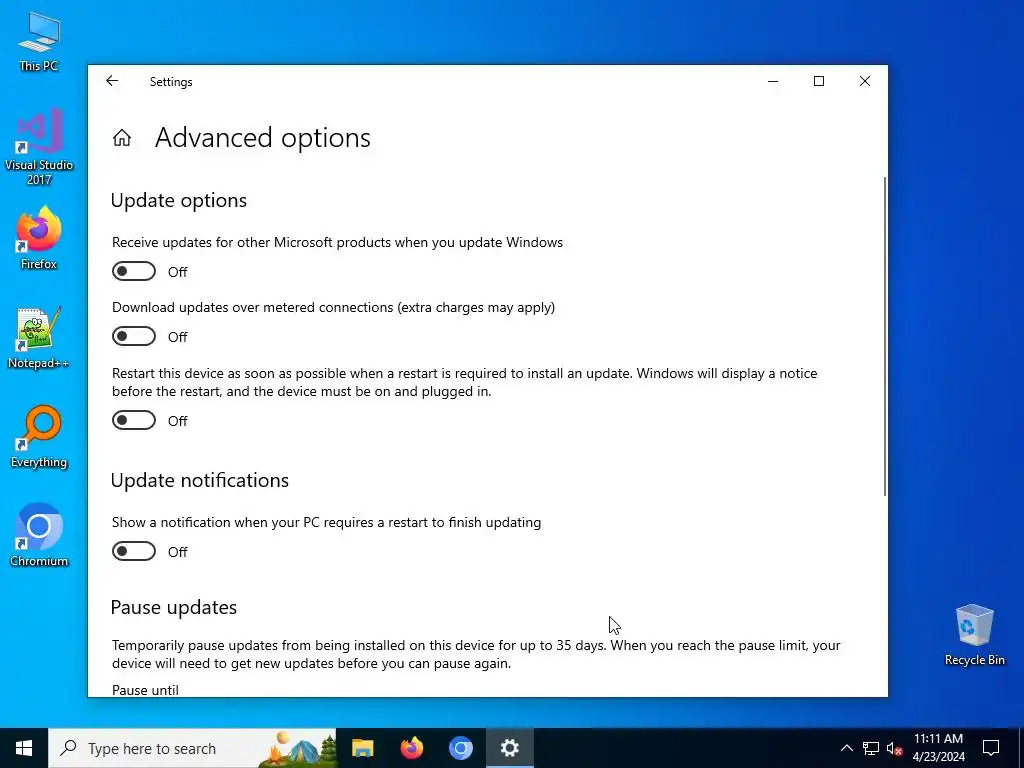The height and width of the screenshot is (768, 1024).
Task: Open File Explorer from the taskbar
Action: pos(362,748)
